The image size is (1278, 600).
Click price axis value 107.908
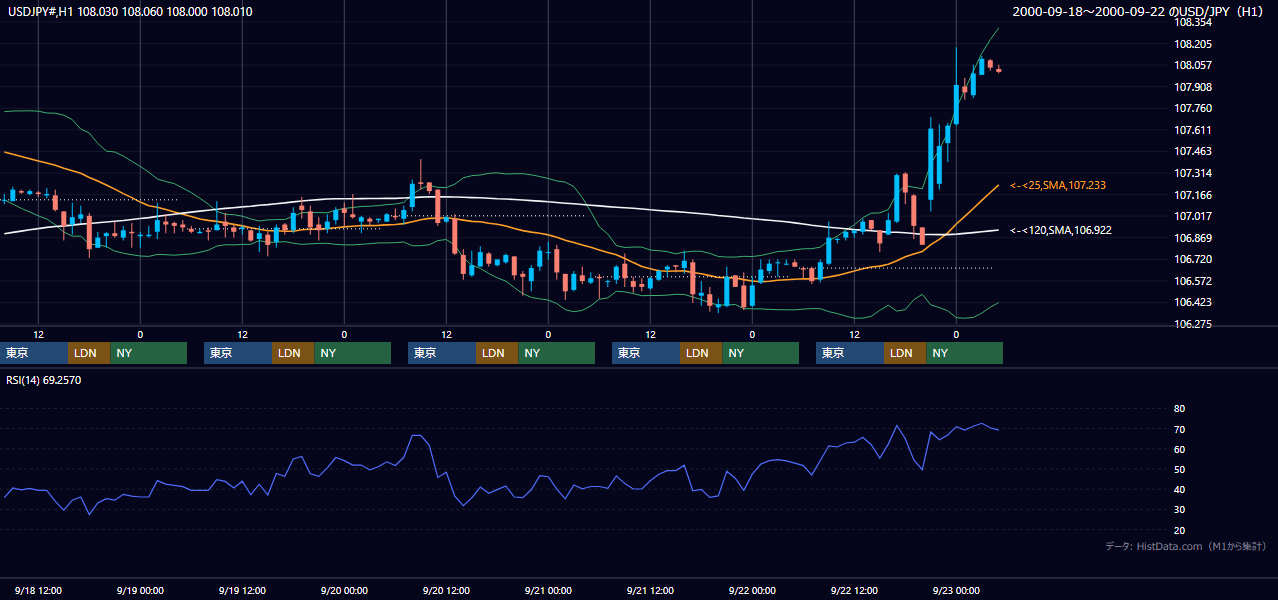pos(1194,87)
